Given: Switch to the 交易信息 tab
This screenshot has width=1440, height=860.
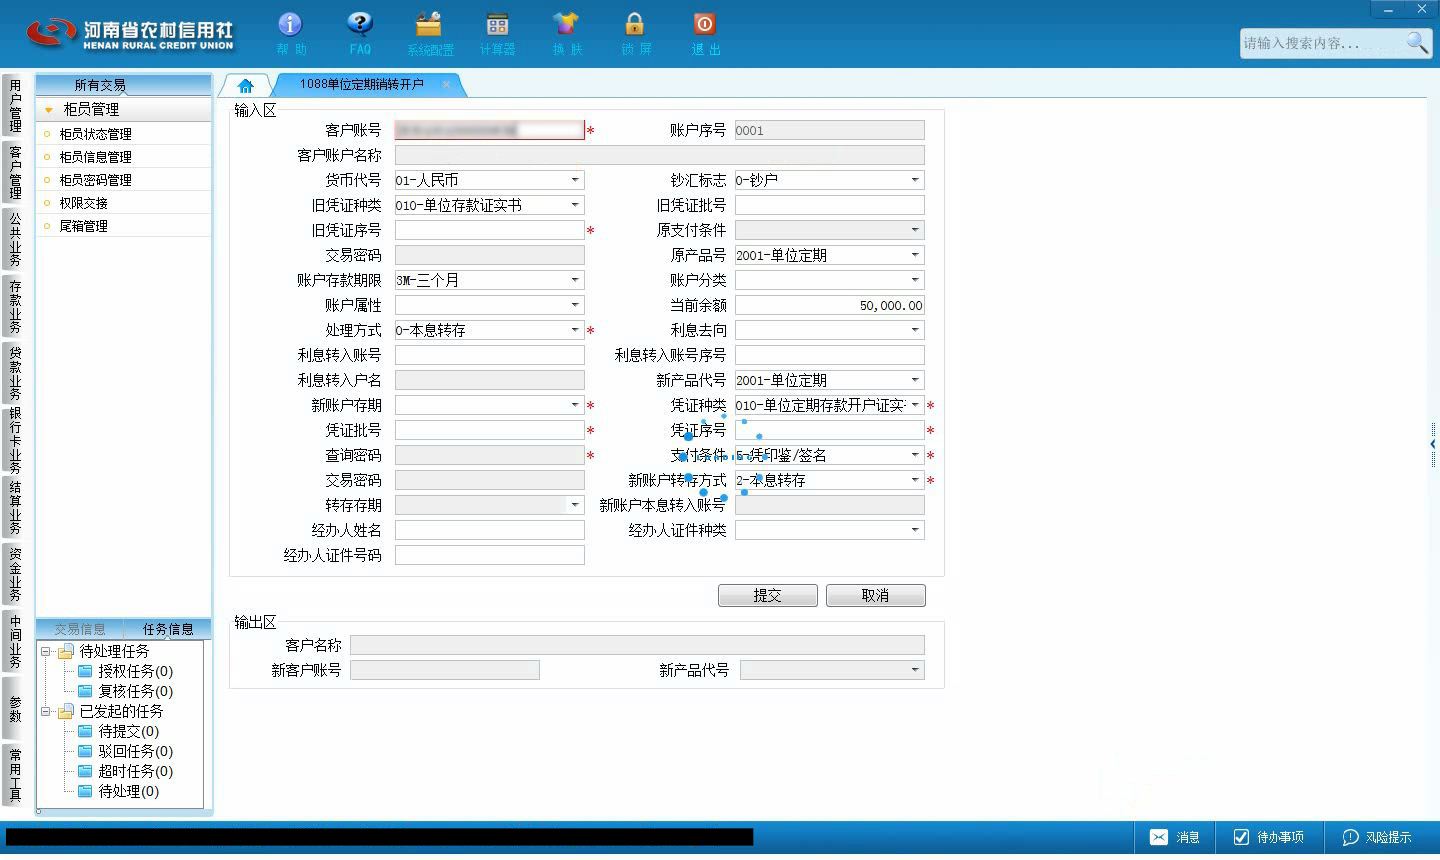Looking at the screenshot, I should tap(80, 629).
